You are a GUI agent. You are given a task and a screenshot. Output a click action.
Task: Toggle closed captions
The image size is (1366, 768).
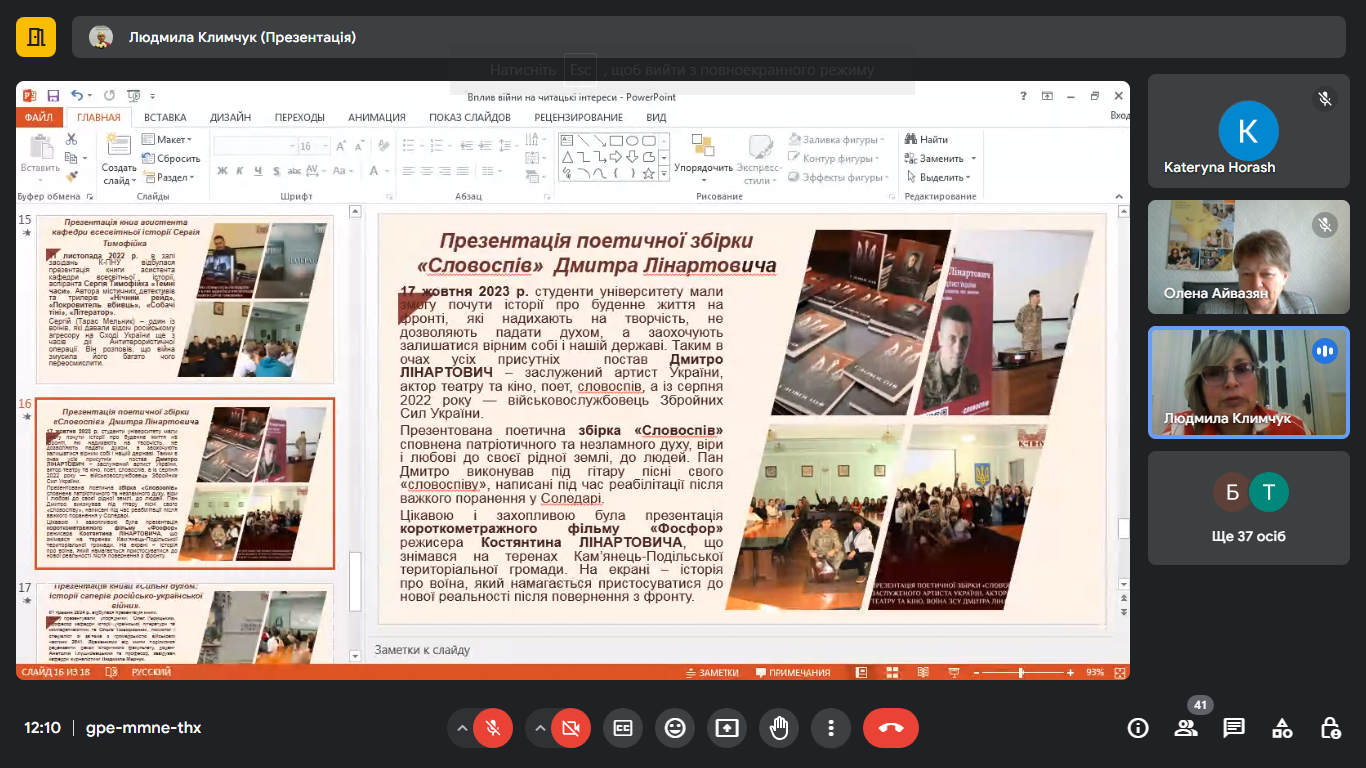pos(623,728)
